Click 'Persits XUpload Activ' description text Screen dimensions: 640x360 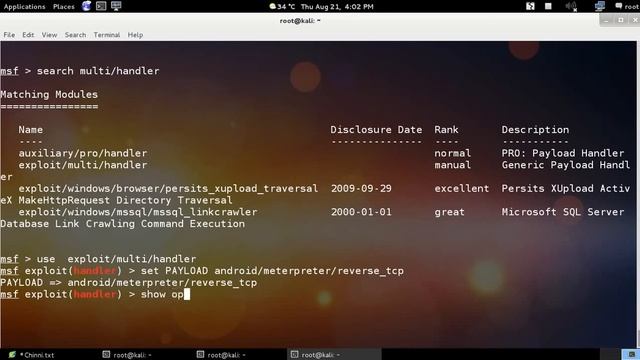566,189
